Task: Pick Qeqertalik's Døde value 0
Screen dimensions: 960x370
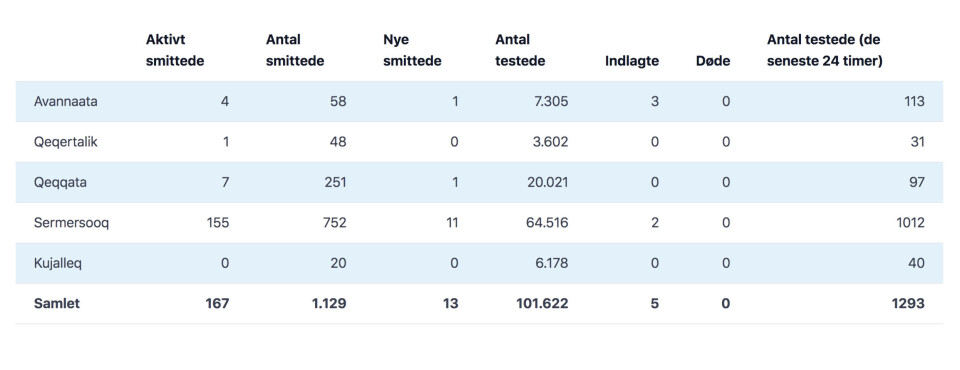Action: point(726,142)
